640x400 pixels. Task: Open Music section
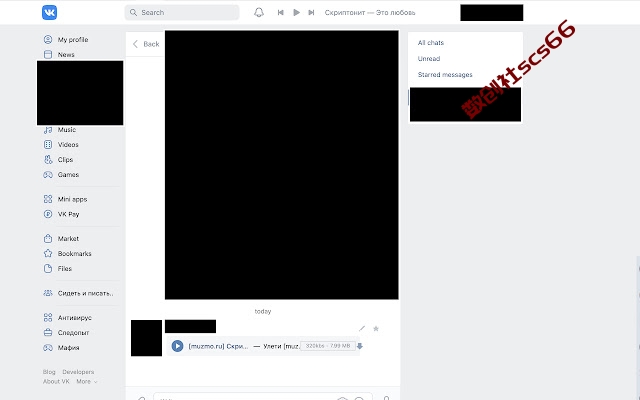[67, 130]
